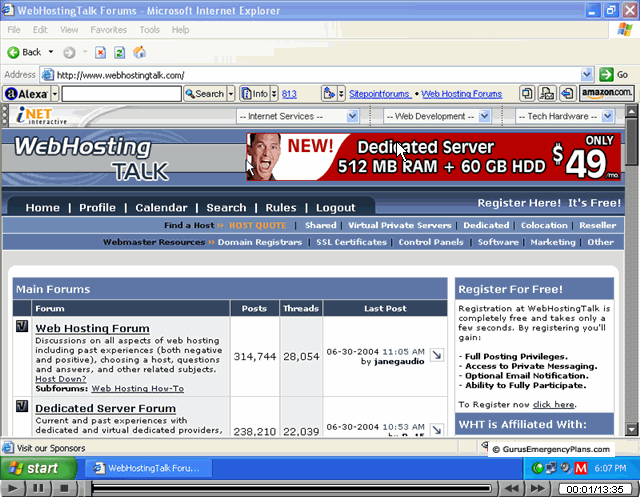Viewport: 640px width, 497px height.
Task: Click the Dedicated Server banner ad
Action: pyautogui.click(x=433, y=157)
